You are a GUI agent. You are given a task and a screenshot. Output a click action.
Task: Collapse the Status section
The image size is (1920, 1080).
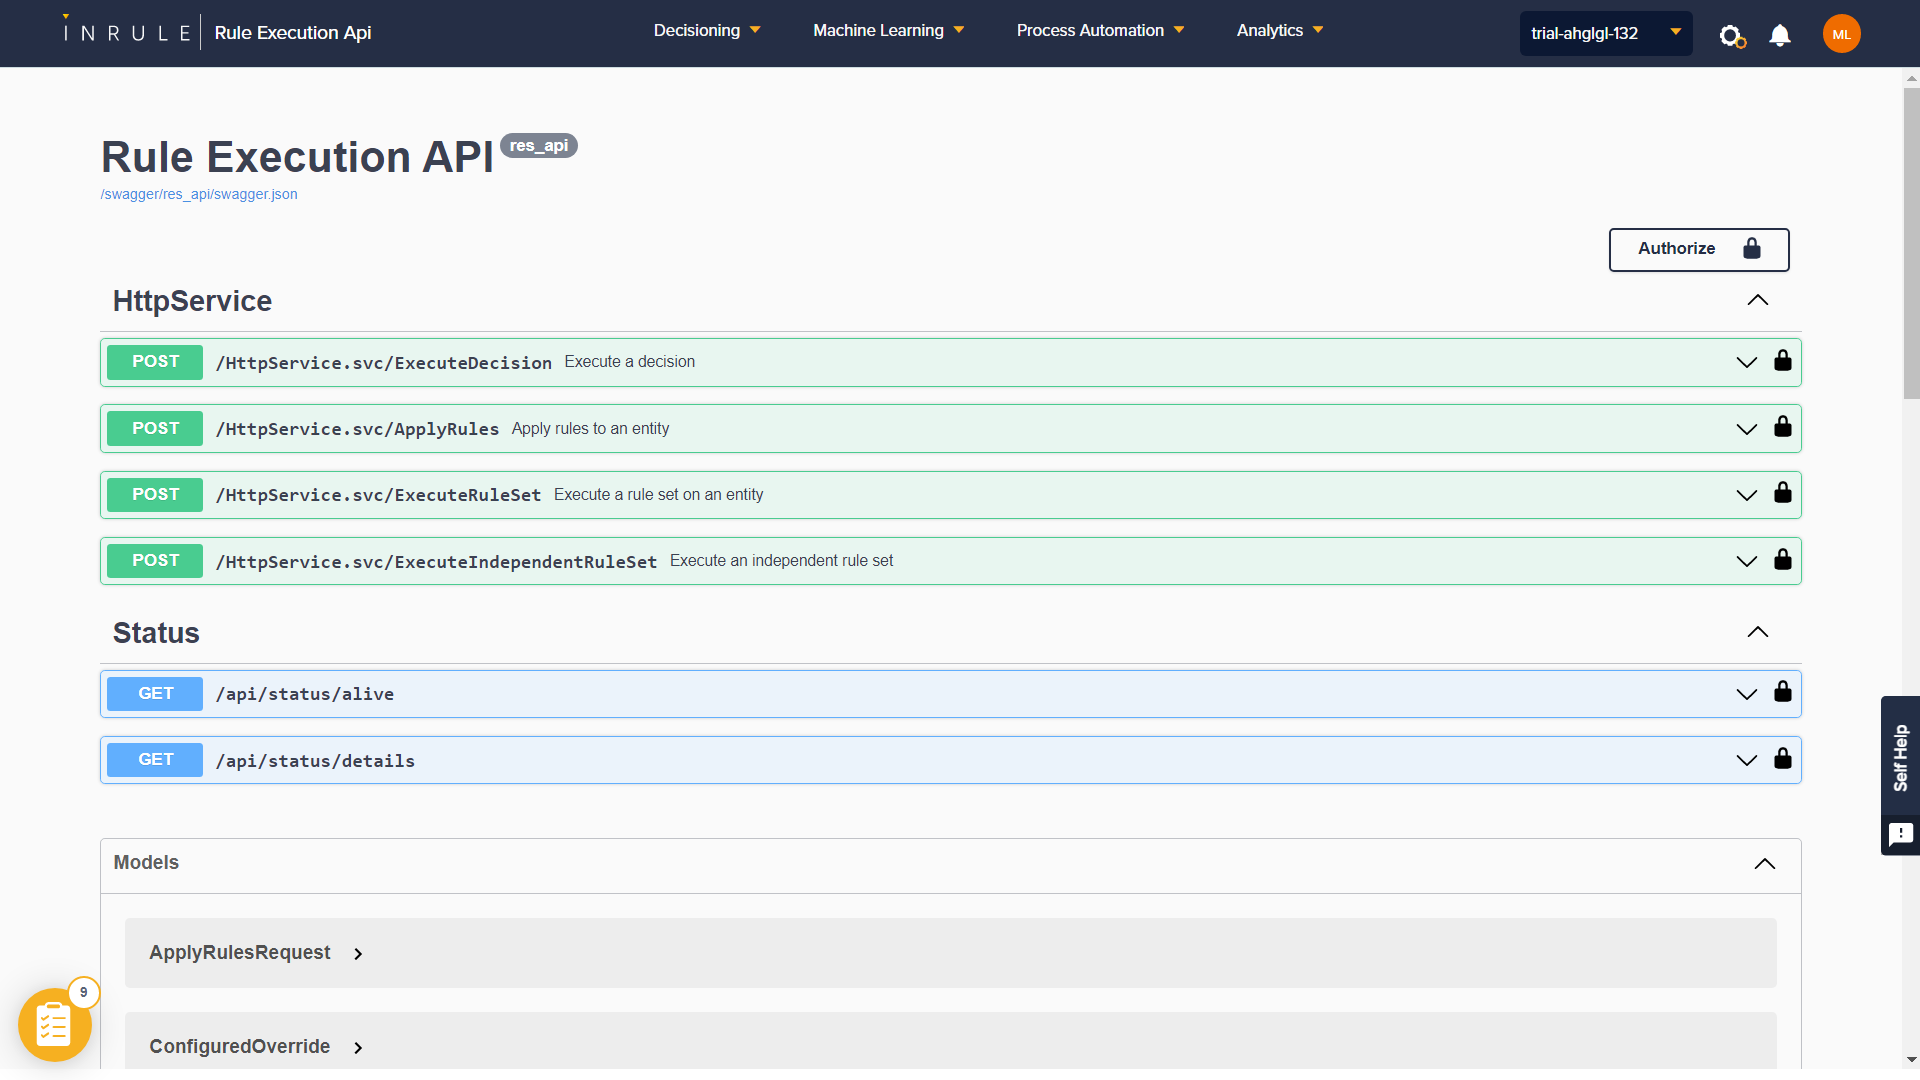(x=1757, y=633)
